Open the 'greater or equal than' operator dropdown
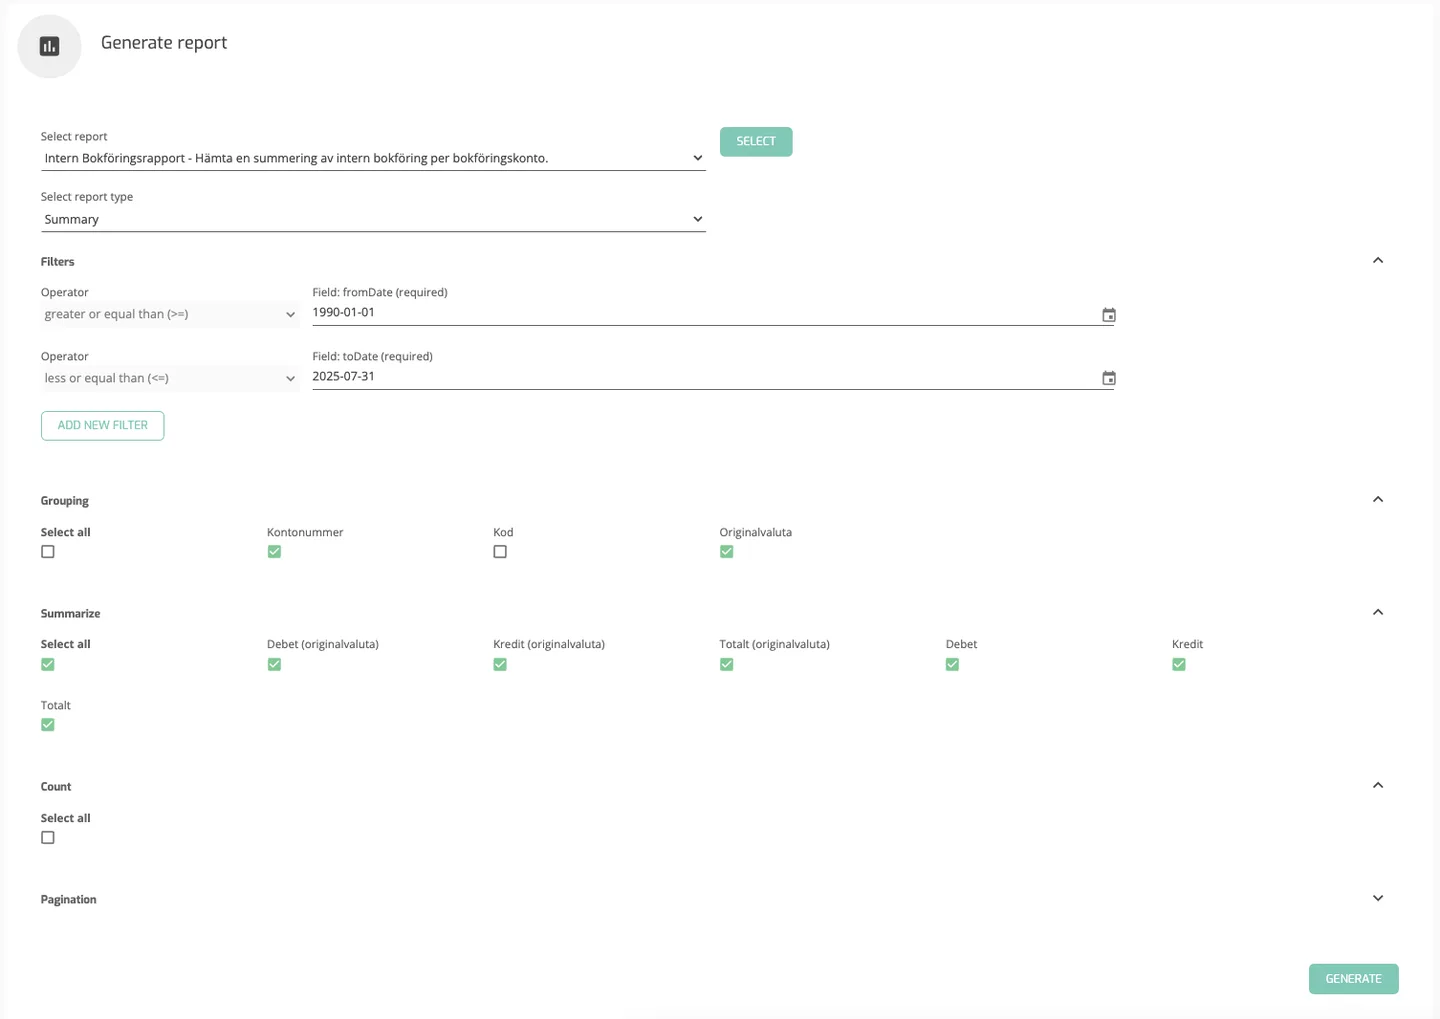This screenshot has height=1019, width=1440. 169,314
